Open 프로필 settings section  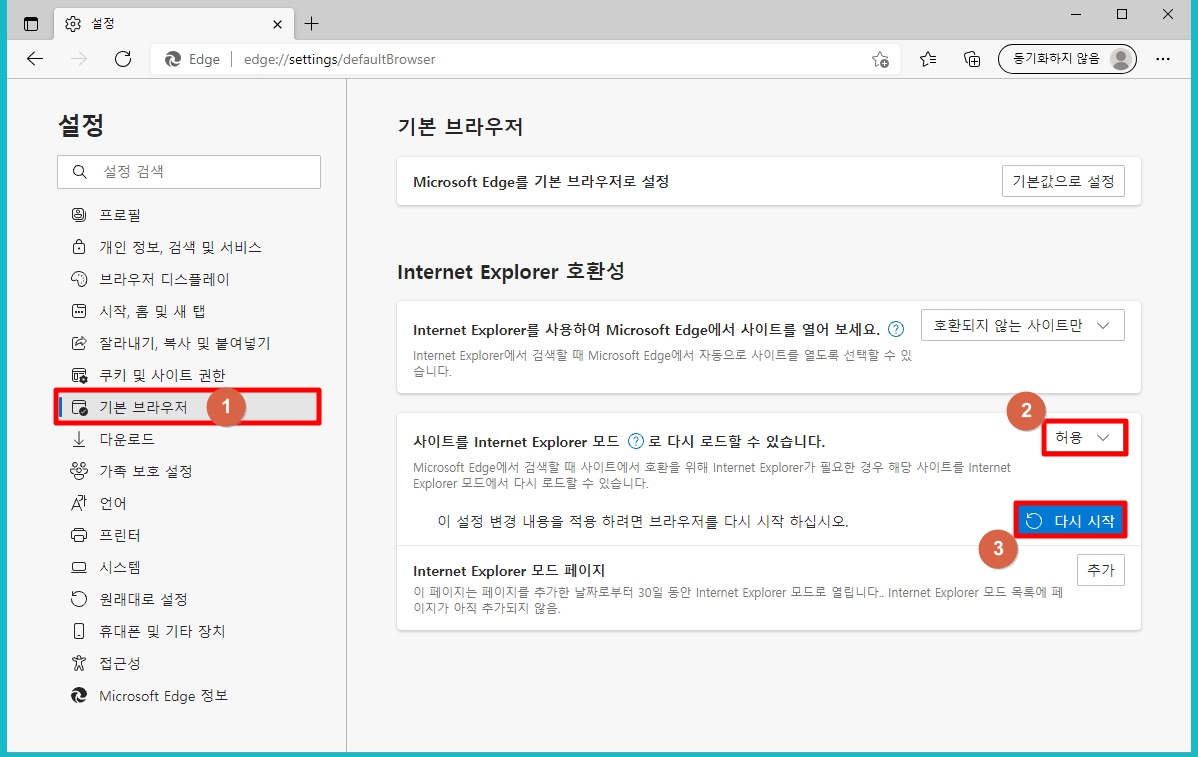189,215
